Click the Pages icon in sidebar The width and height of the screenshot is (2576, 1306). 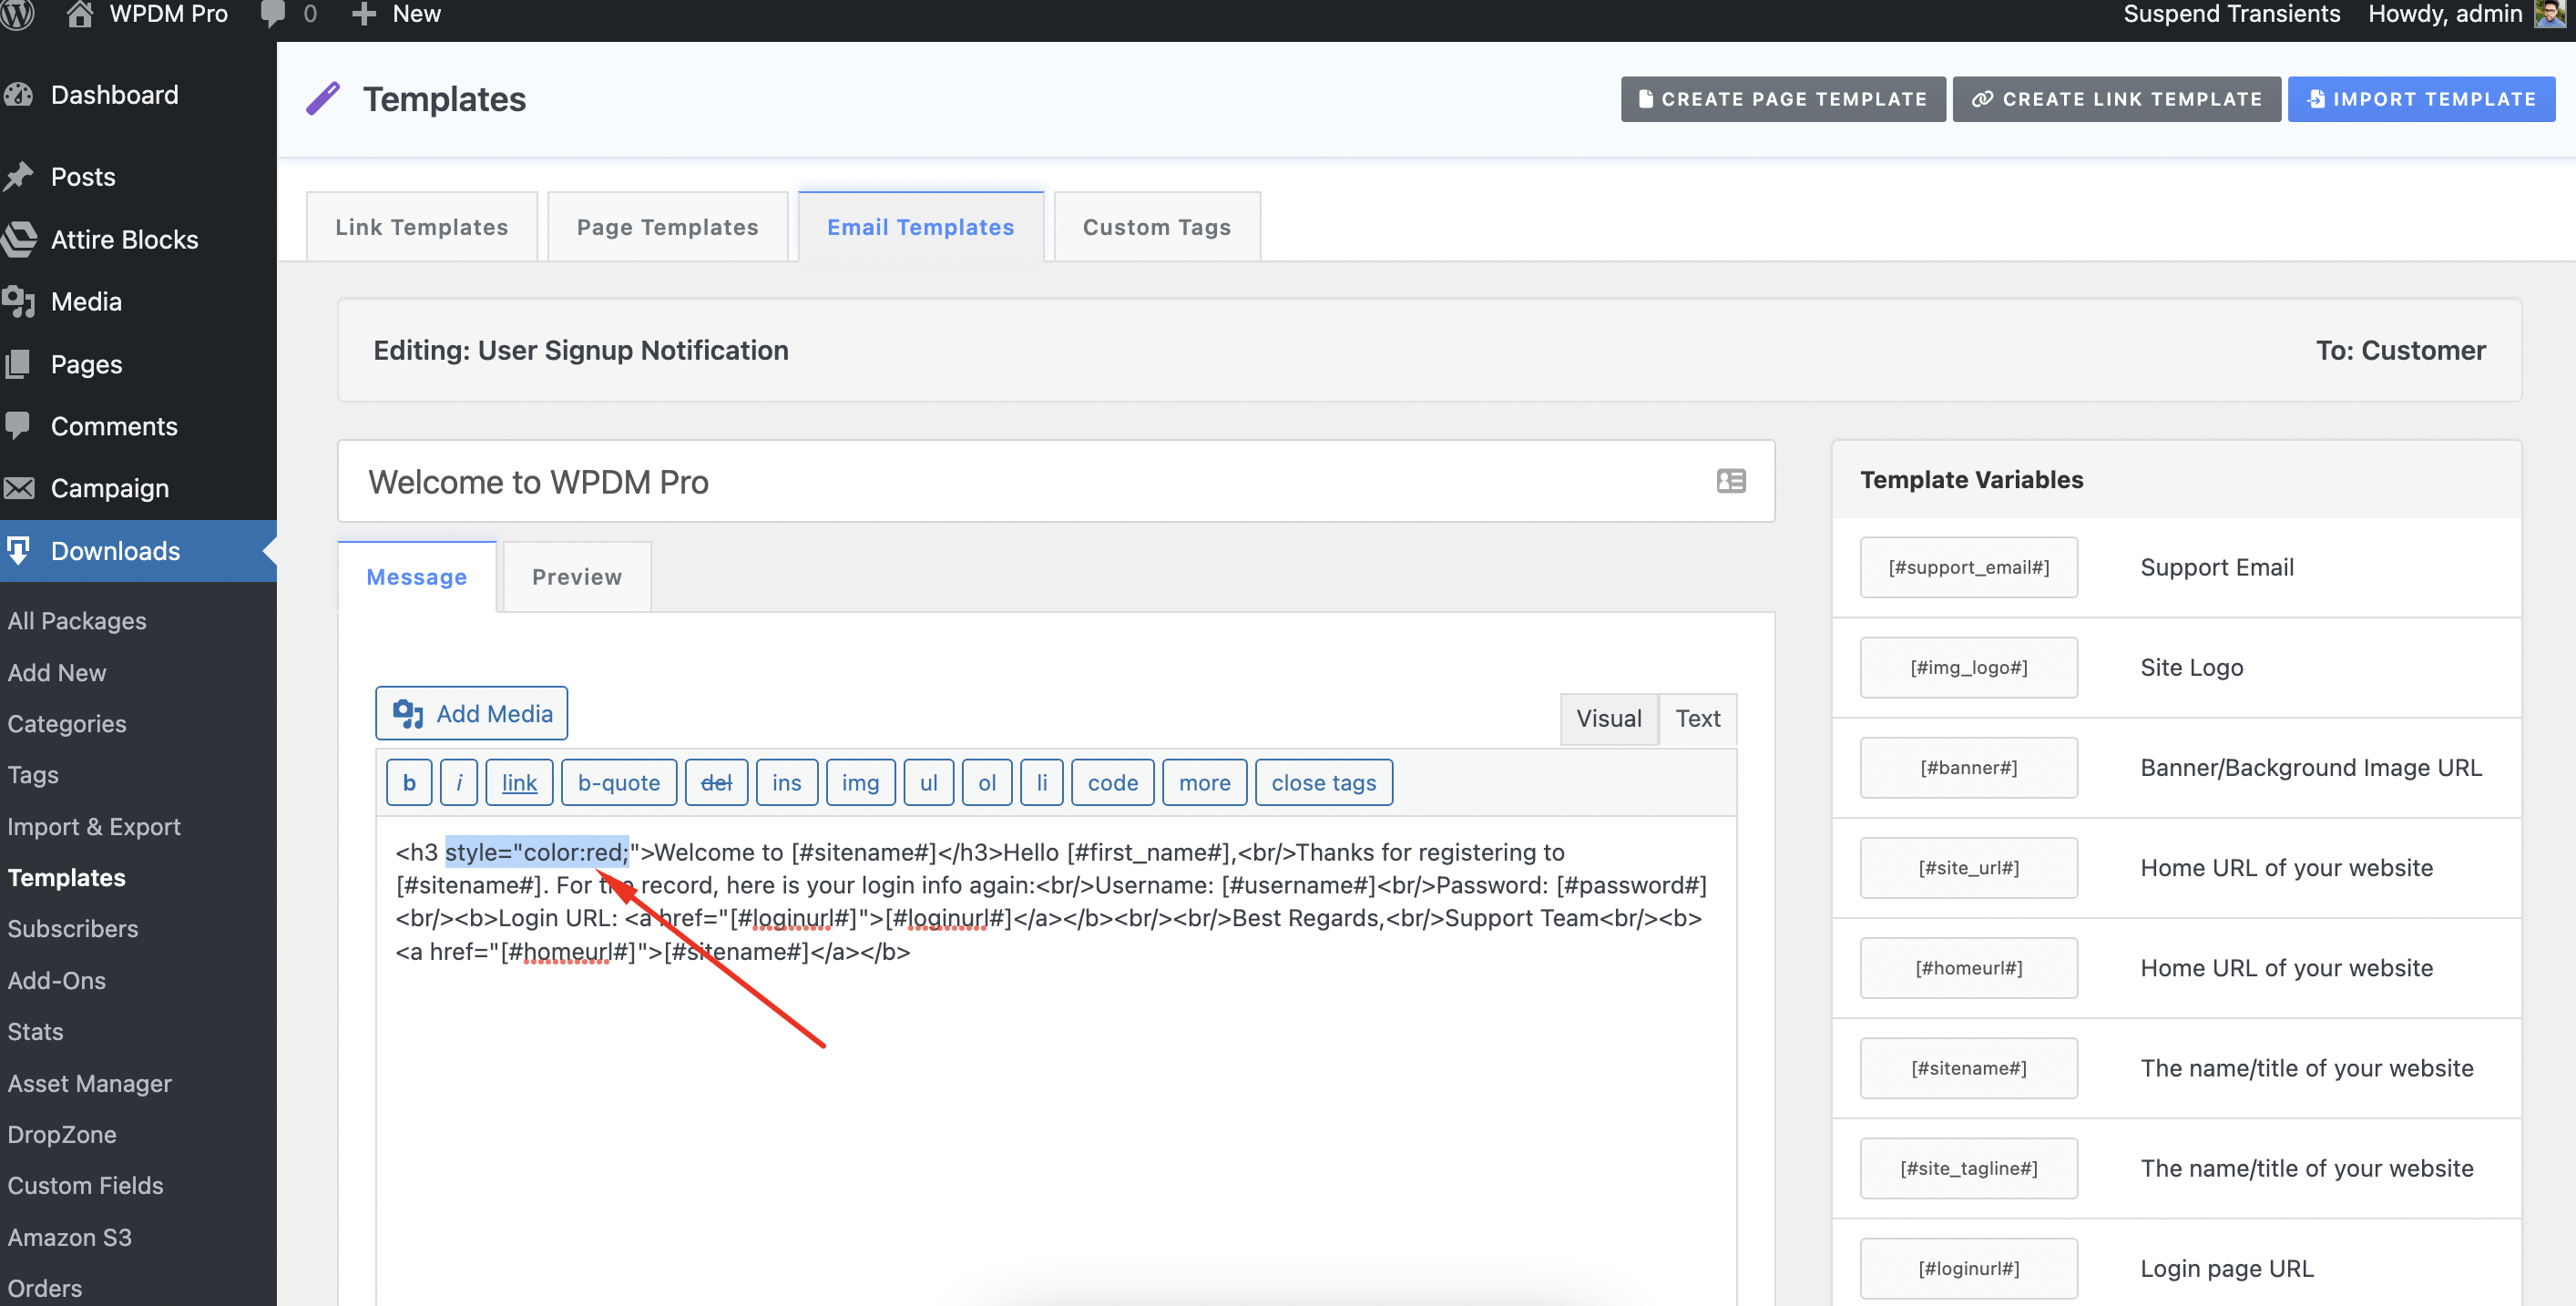click(18, 364)
